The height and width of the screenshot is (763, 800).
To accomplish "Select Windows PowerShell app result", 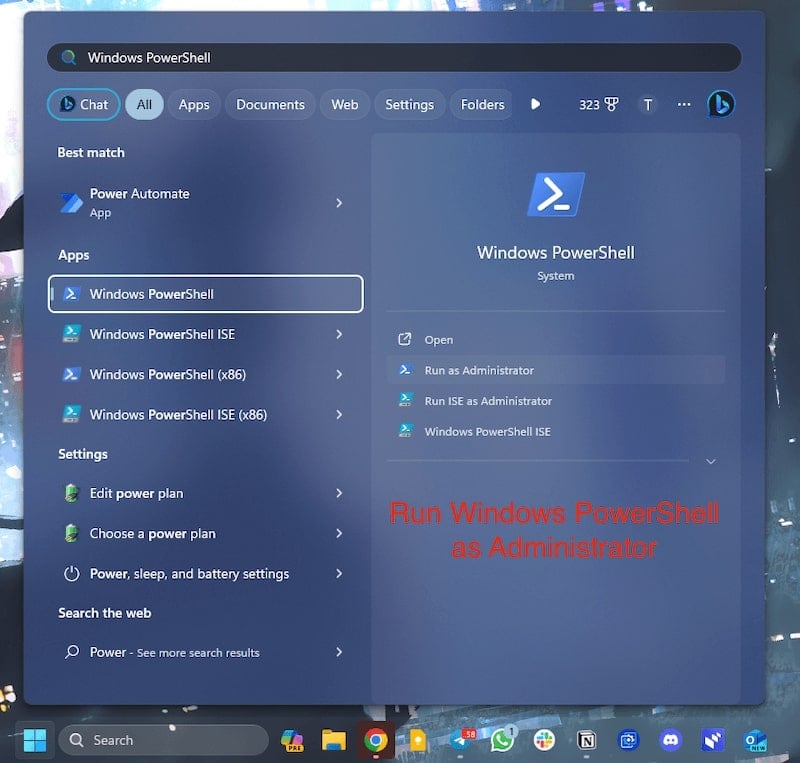I will pos(206,294).
